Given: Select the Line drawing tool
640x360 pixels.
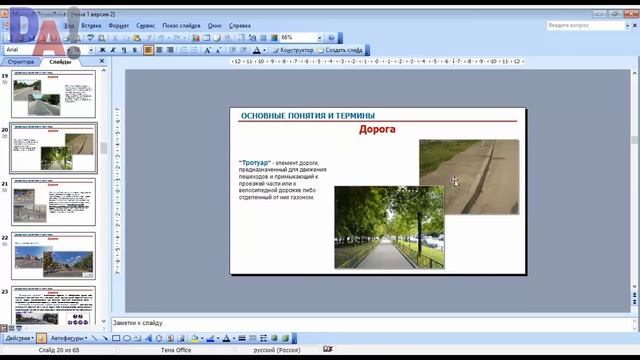Looking at the screenshot, I should (94, 338).
